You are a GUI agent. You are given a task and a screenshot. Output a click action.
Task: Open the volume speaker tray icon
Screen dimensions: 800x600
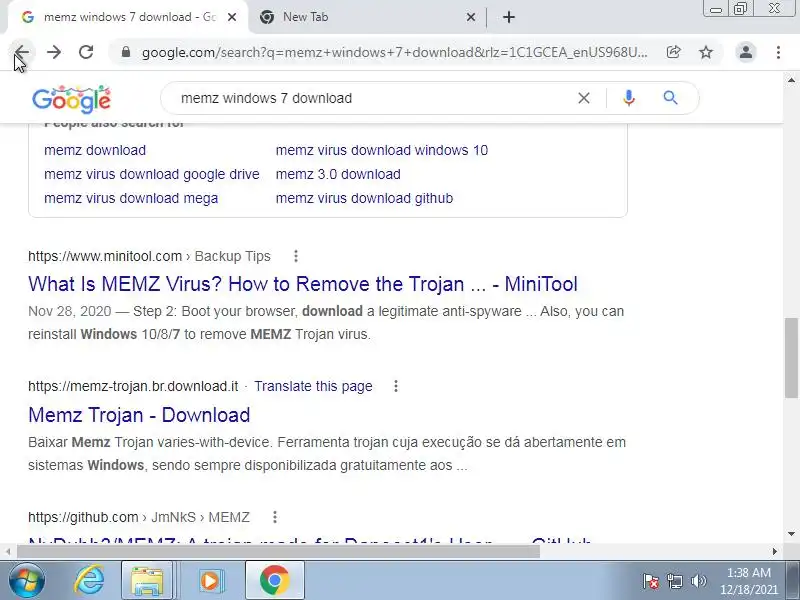(x=698, y=581)
